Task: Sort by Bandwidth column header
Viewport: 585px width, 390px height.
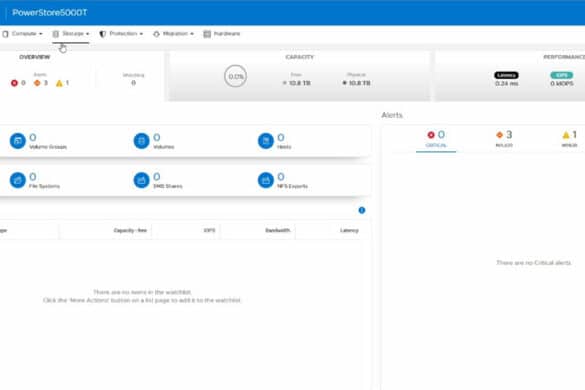Action: click(278, 230)
